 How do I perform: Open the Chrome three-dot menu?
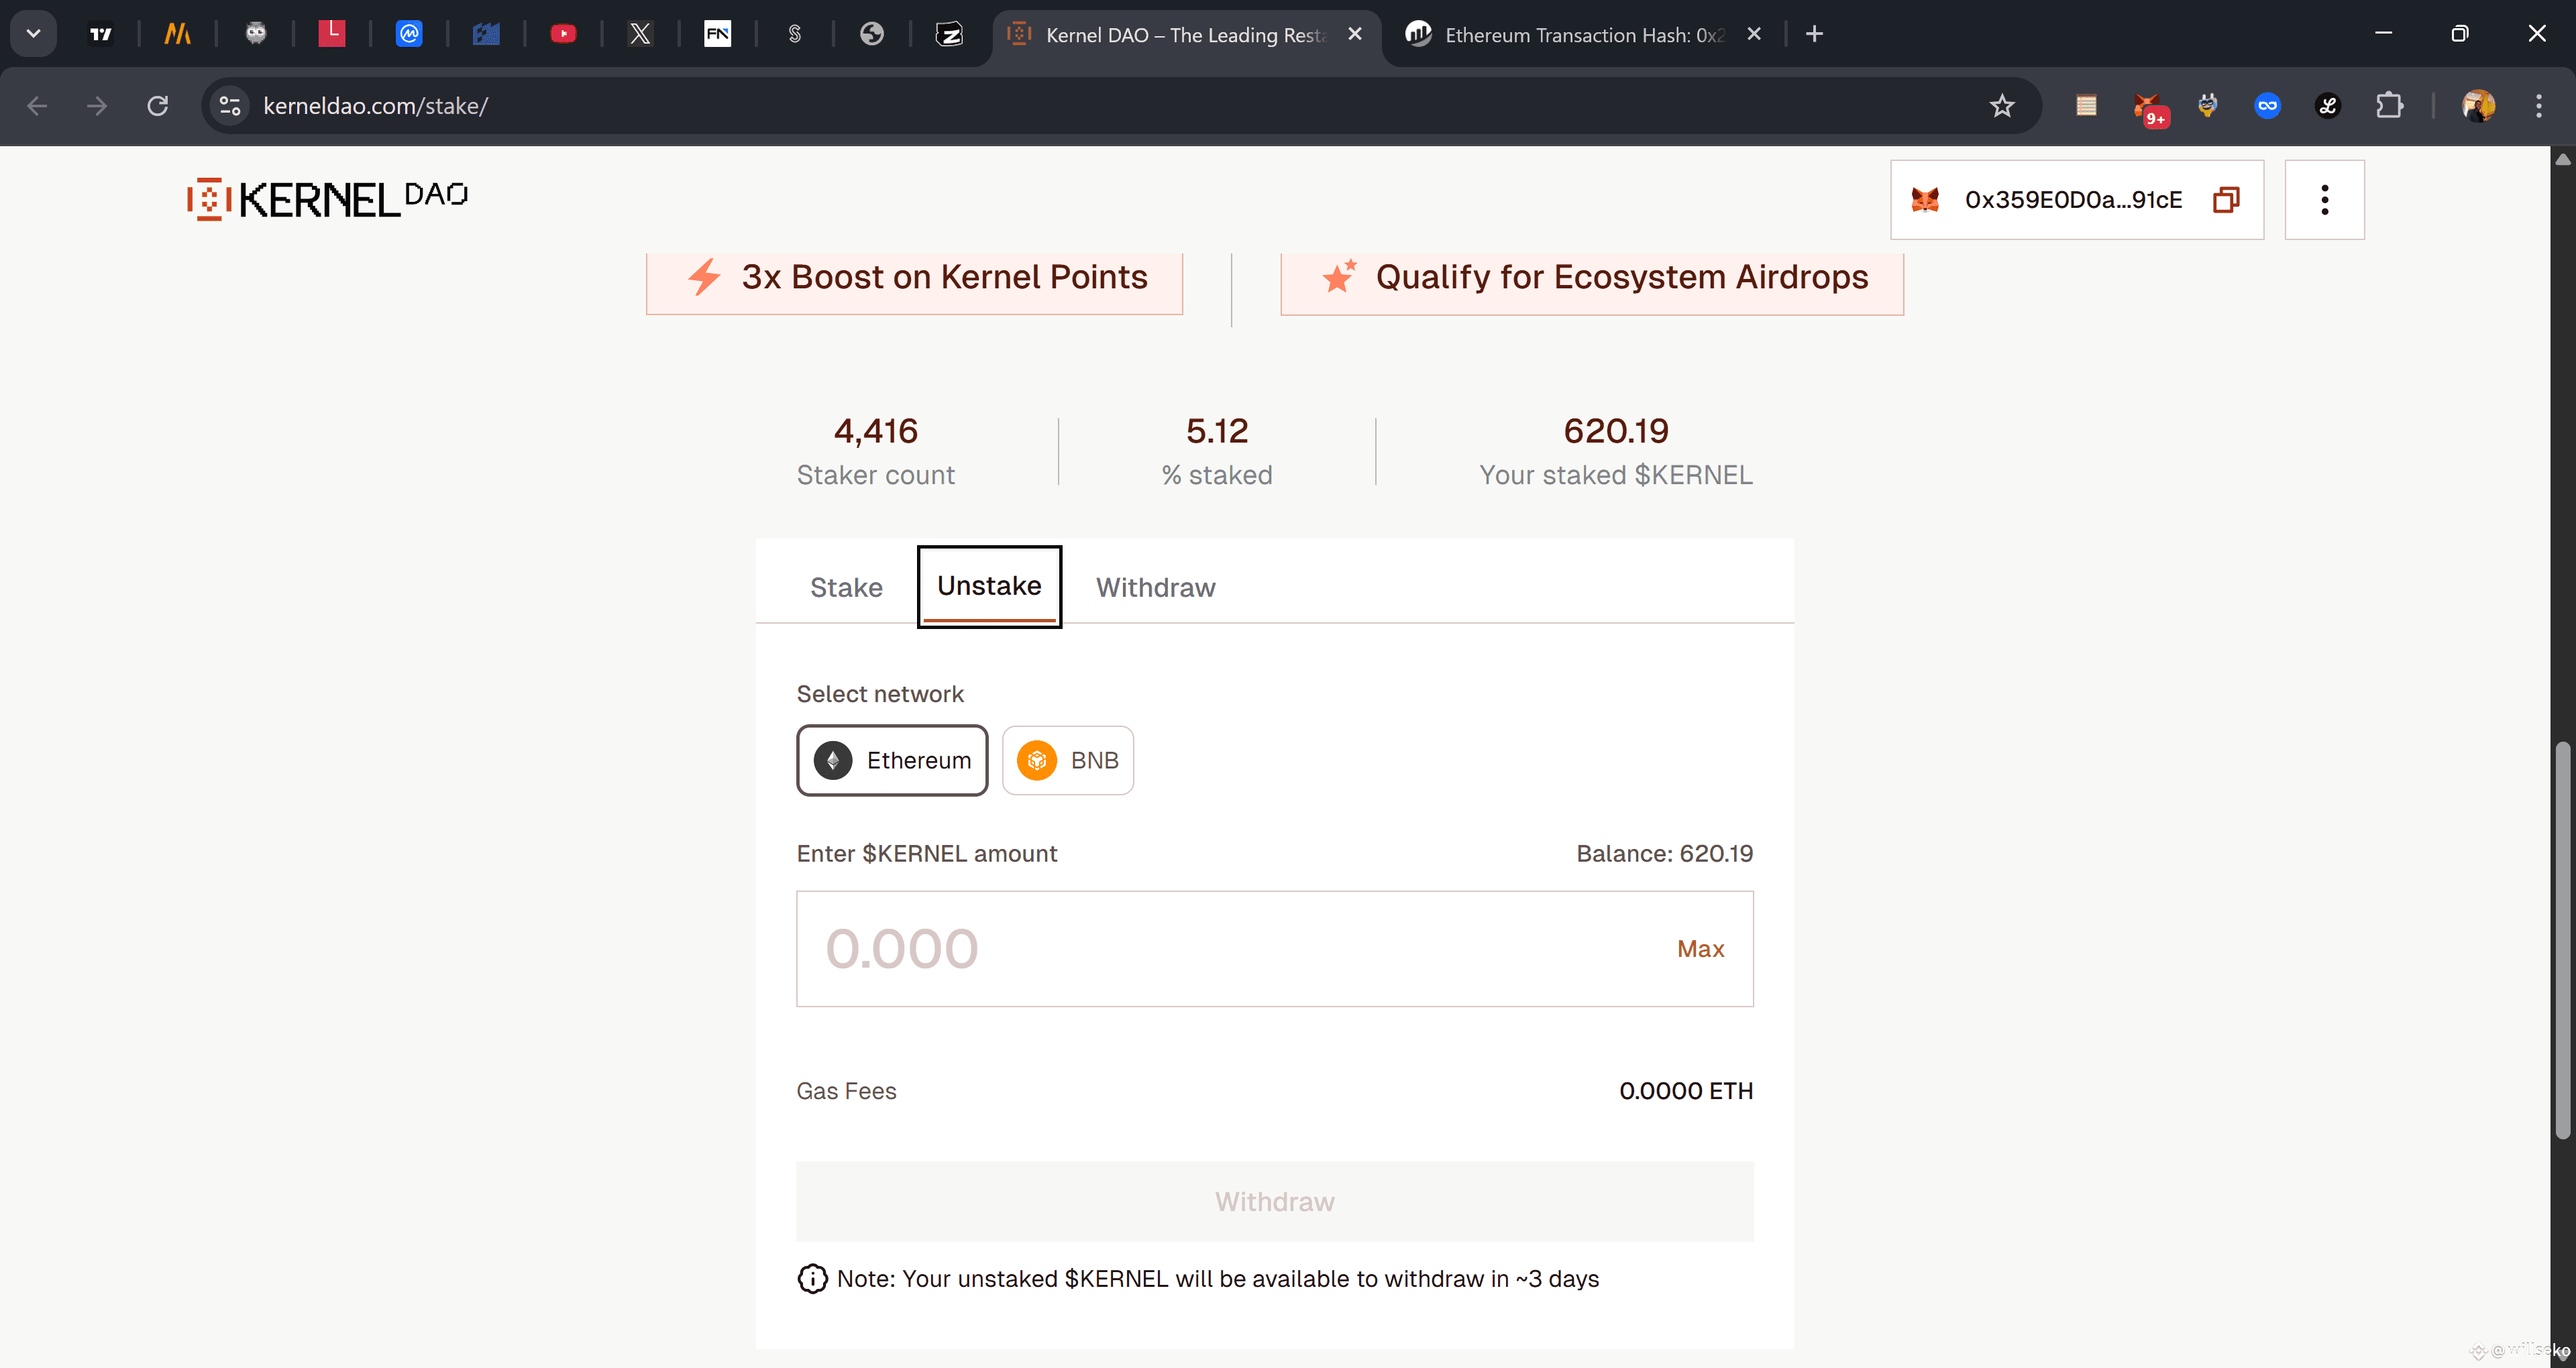pos(2538,106)
